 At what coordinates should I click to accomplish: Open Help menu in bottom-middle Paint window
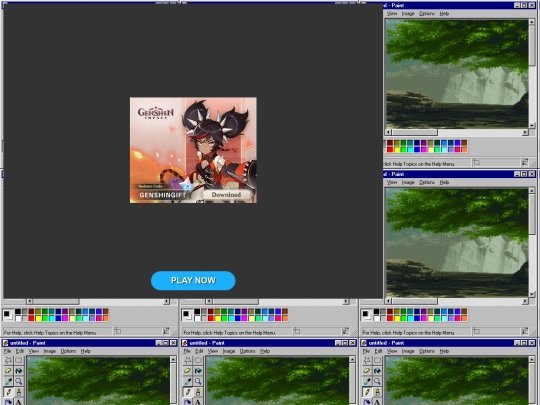point(265,351)
